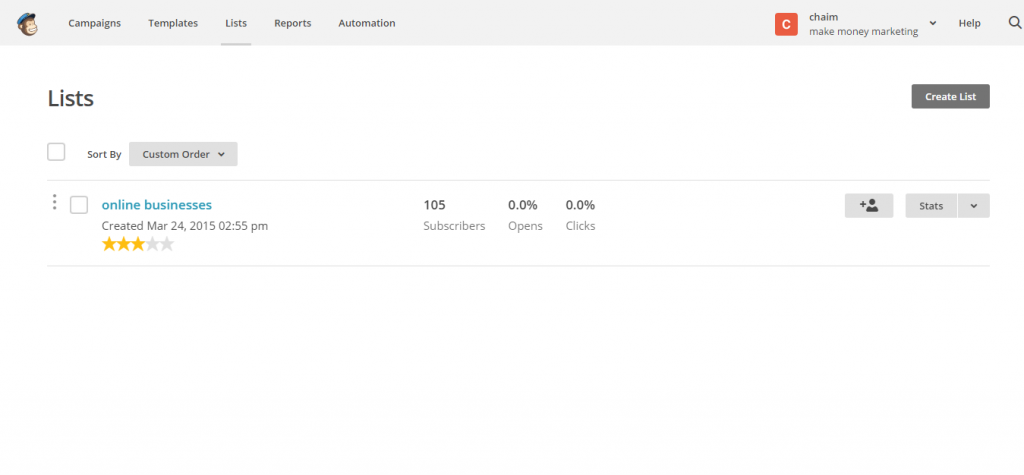Open the Custom Order sort dropdown

point(183,154)
